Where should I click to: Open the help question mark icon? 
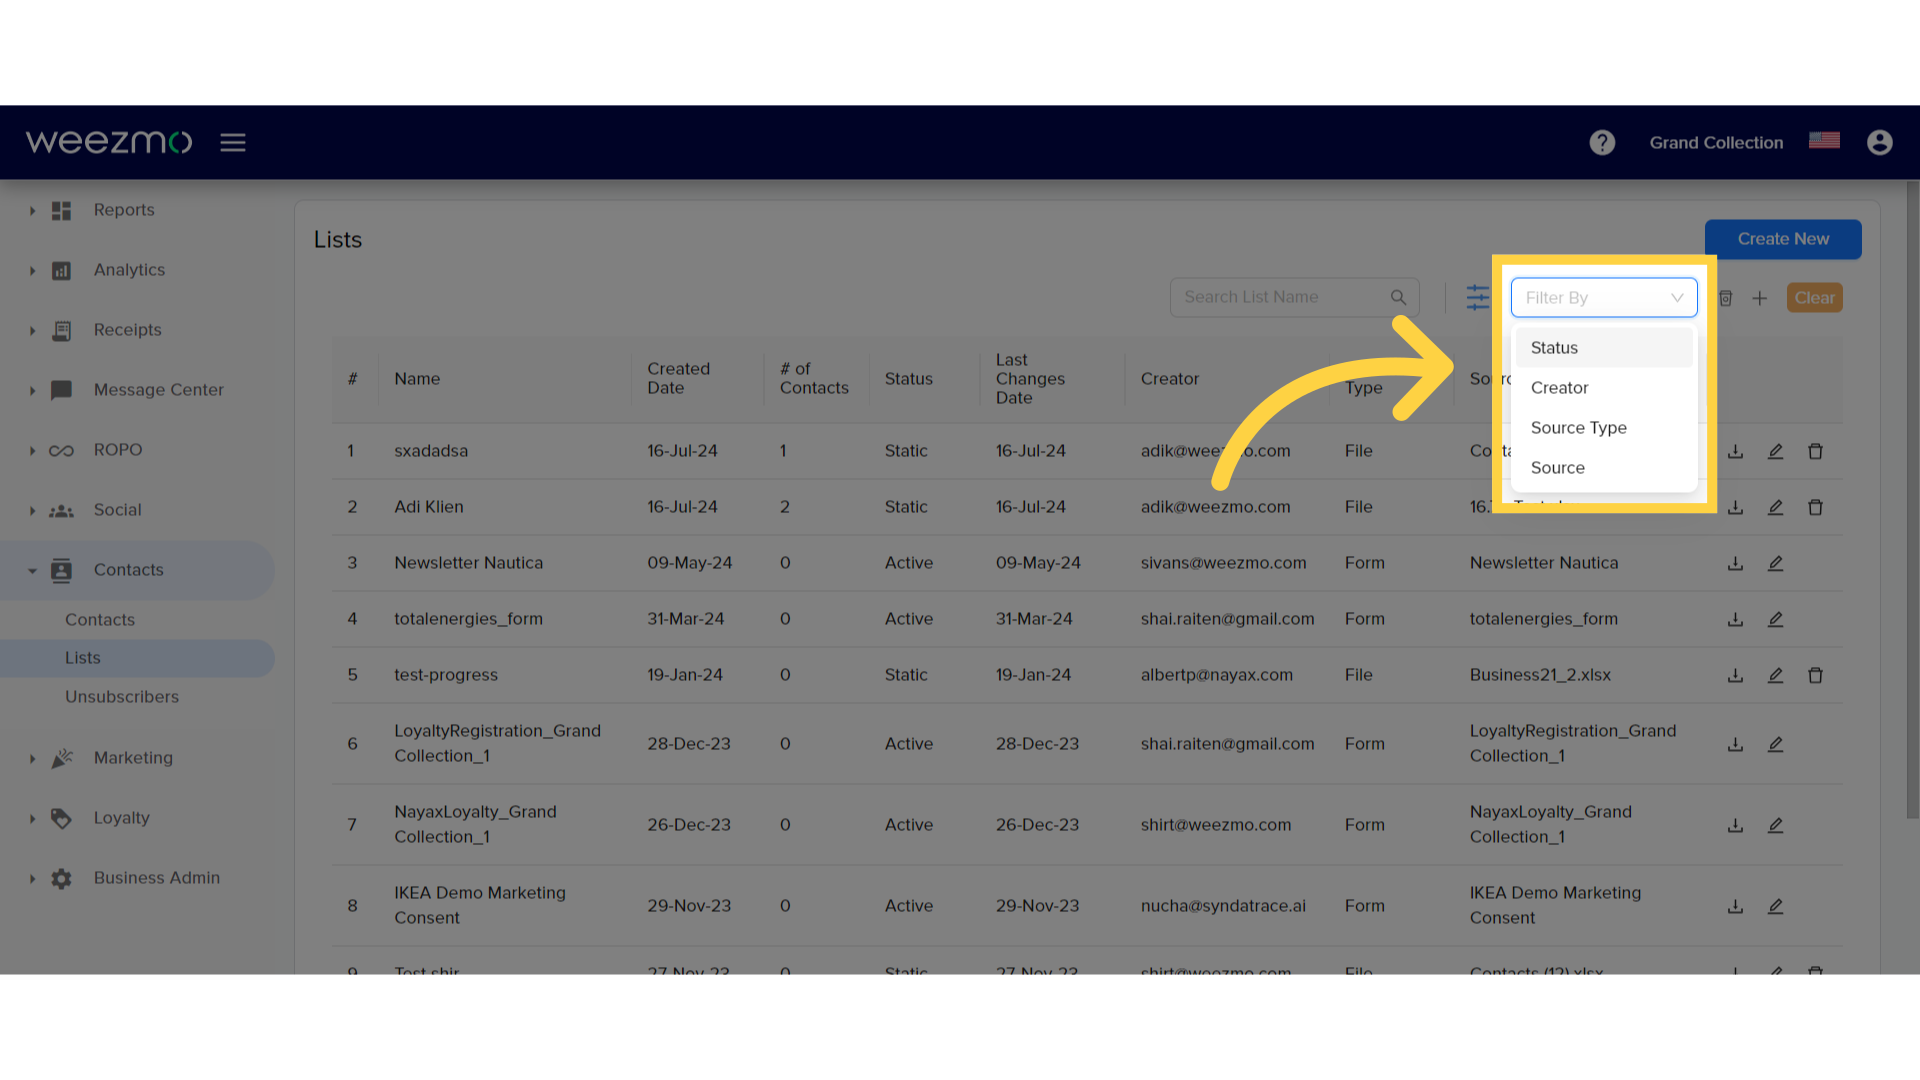[1602, 143]
